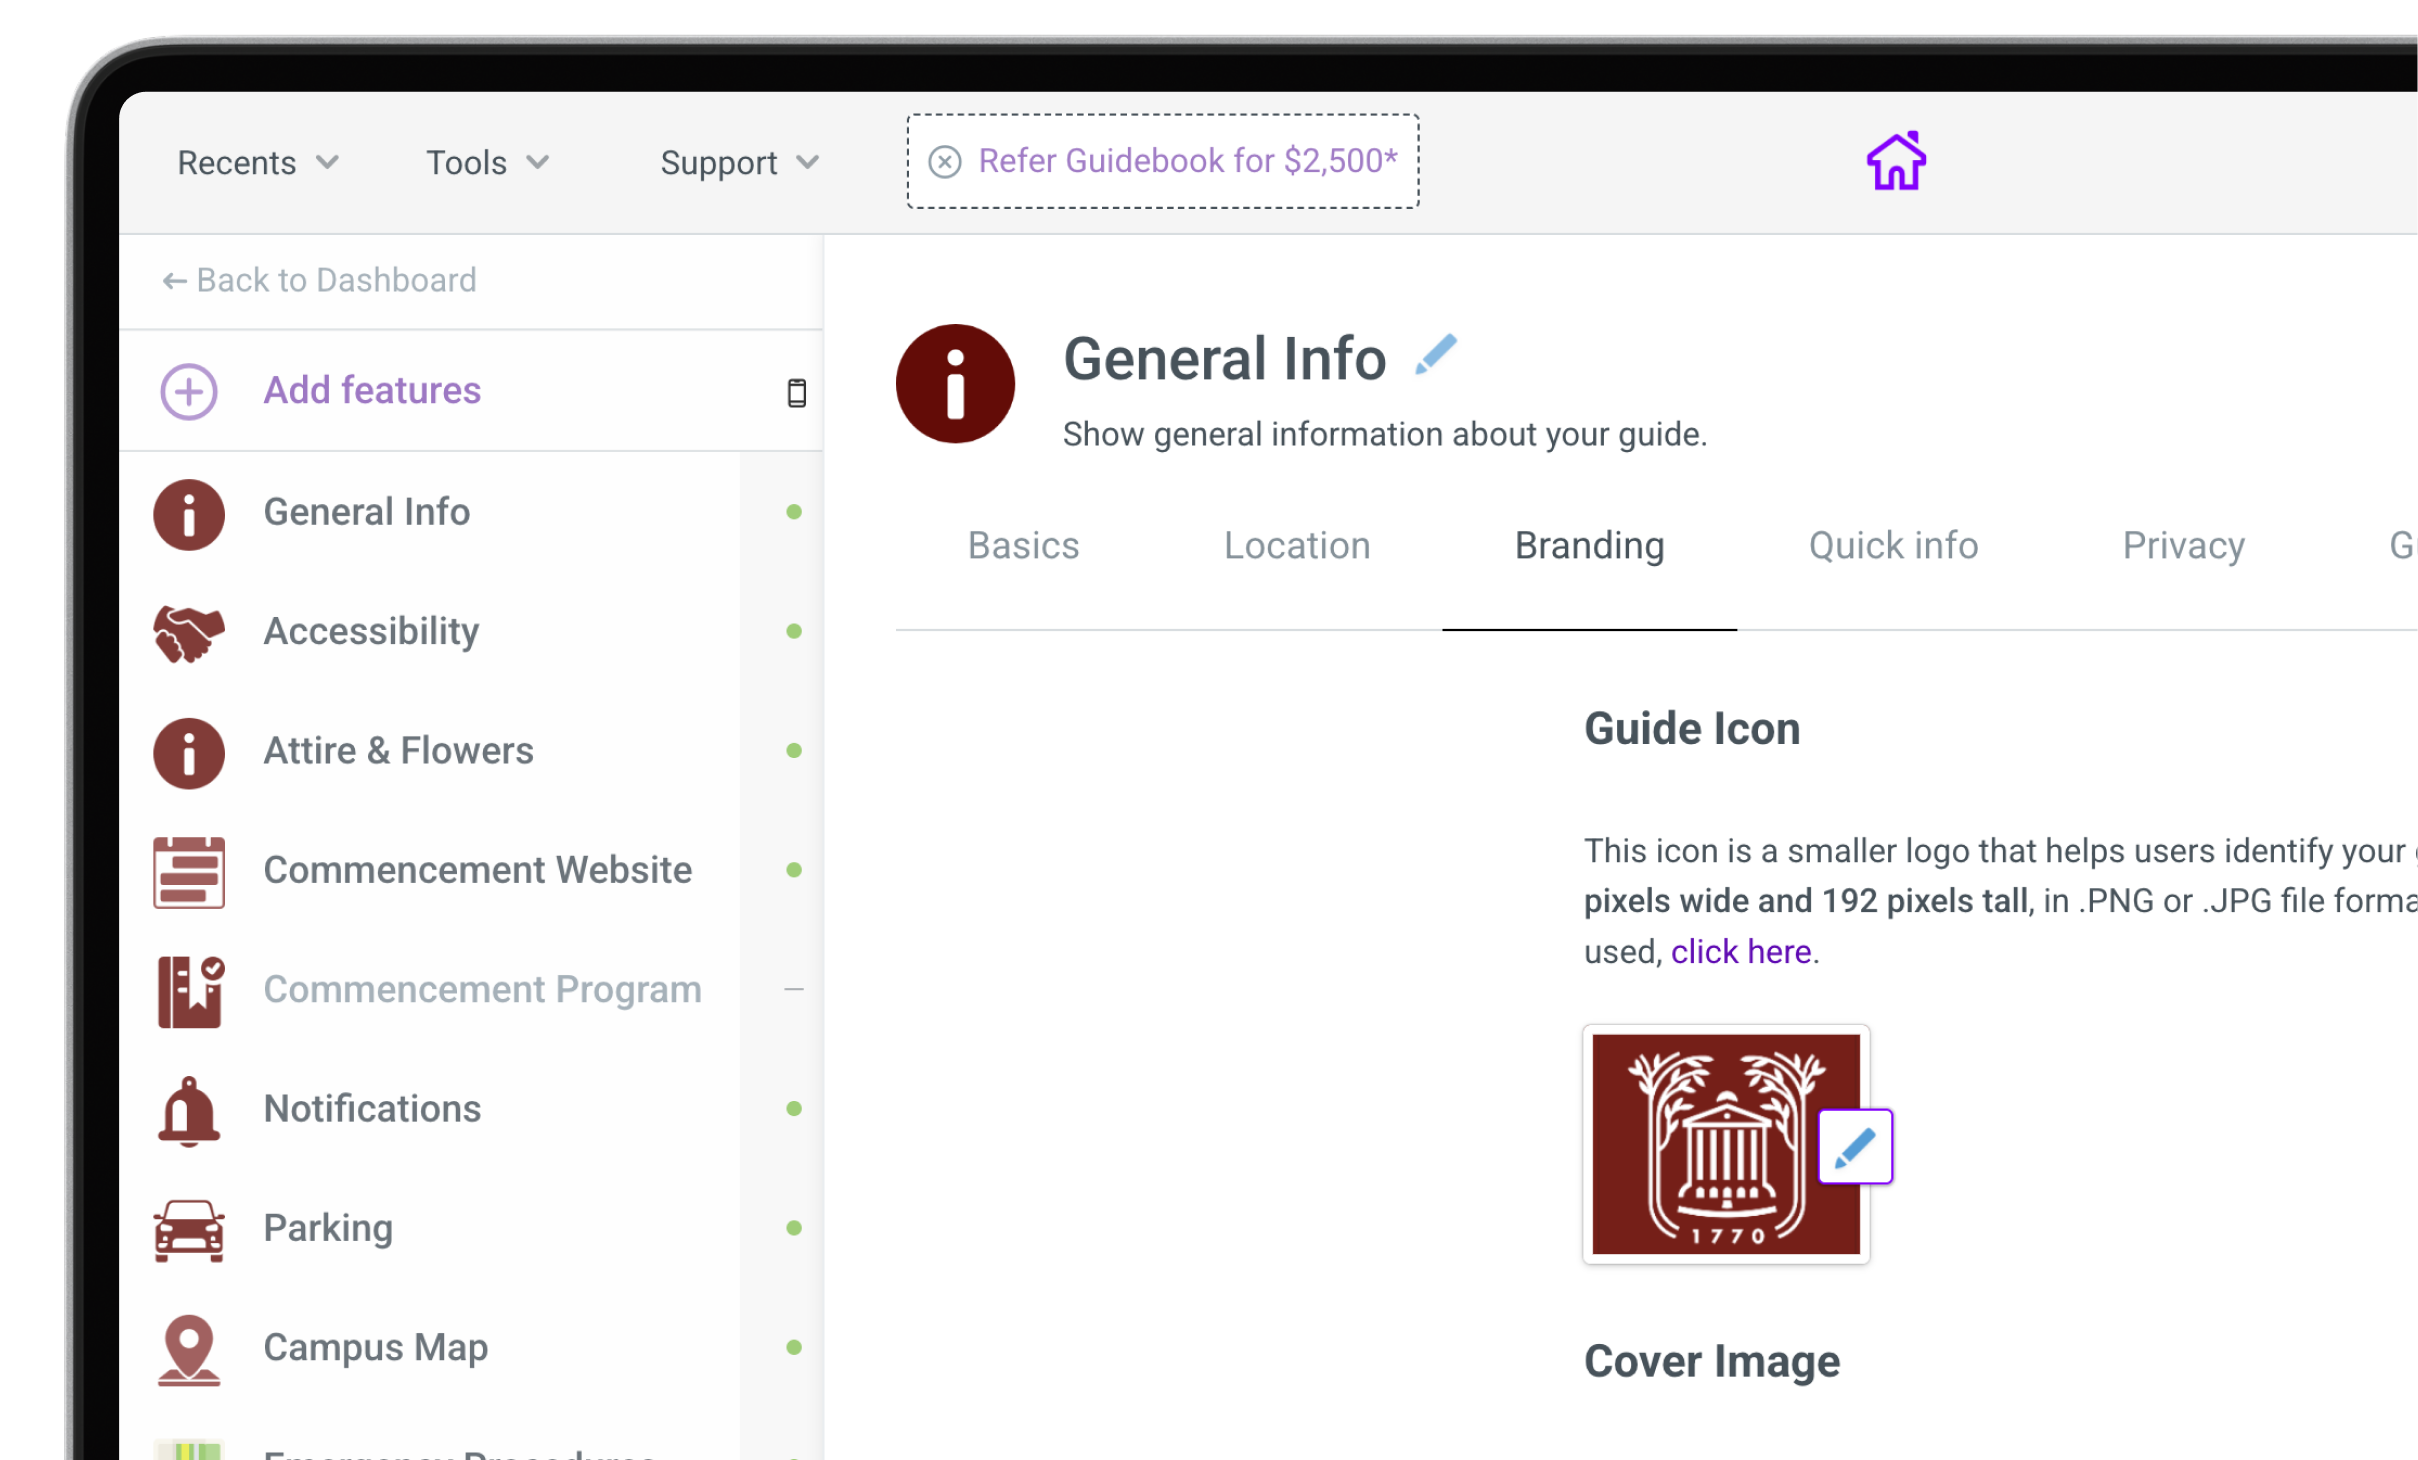Click pencil icon next to General Info title
Viewport: 2418px width, 1460px height.
1436,355
